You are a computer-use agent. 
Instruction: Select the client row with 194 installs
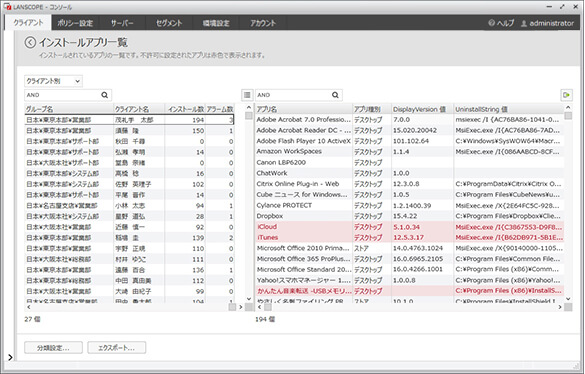pos(129,120)
